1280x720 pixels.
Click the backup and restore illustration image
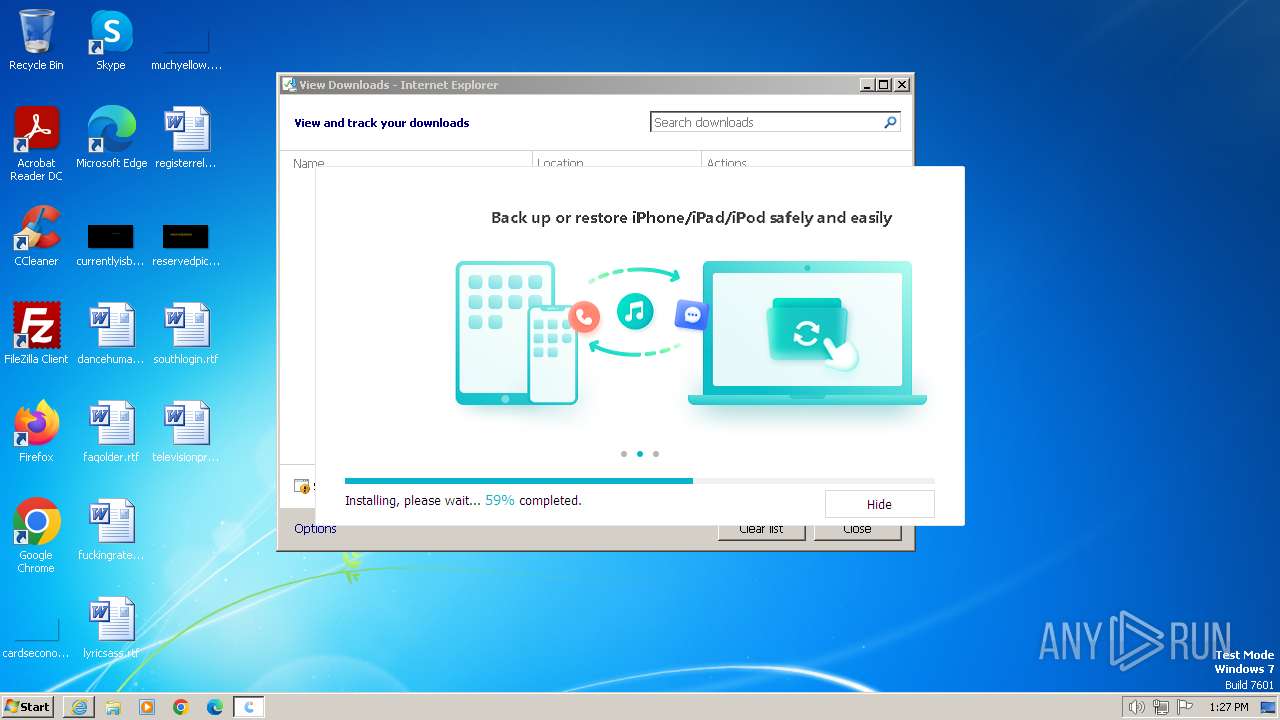click(691, 334)
